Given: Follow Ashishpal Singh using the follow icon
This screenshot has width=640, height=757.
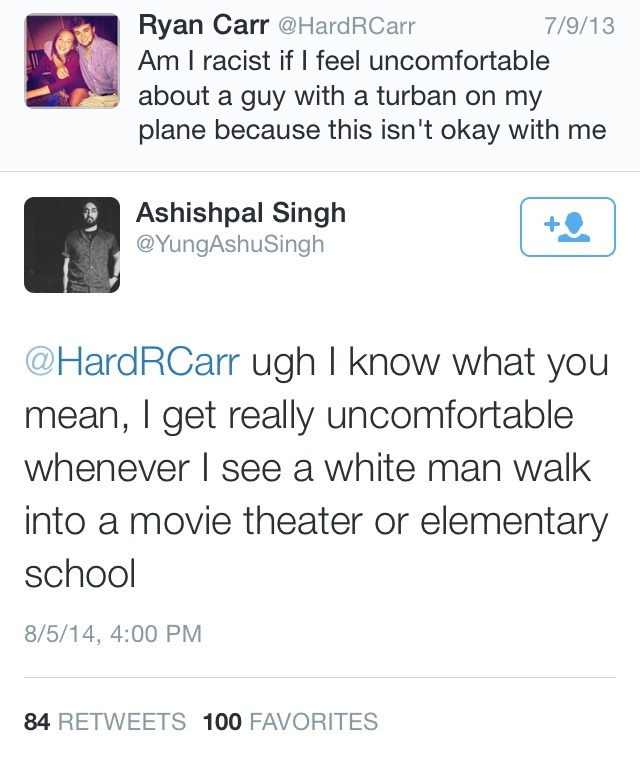Looking at the screenshot, I should coord(568,227).
